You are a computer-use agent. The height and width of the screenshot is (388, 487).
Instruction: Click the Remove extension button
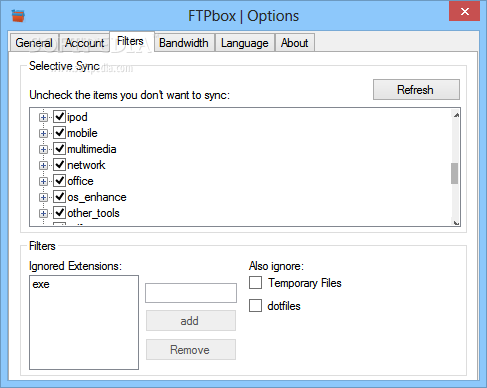pyautogui.click(x=191, y=350)
